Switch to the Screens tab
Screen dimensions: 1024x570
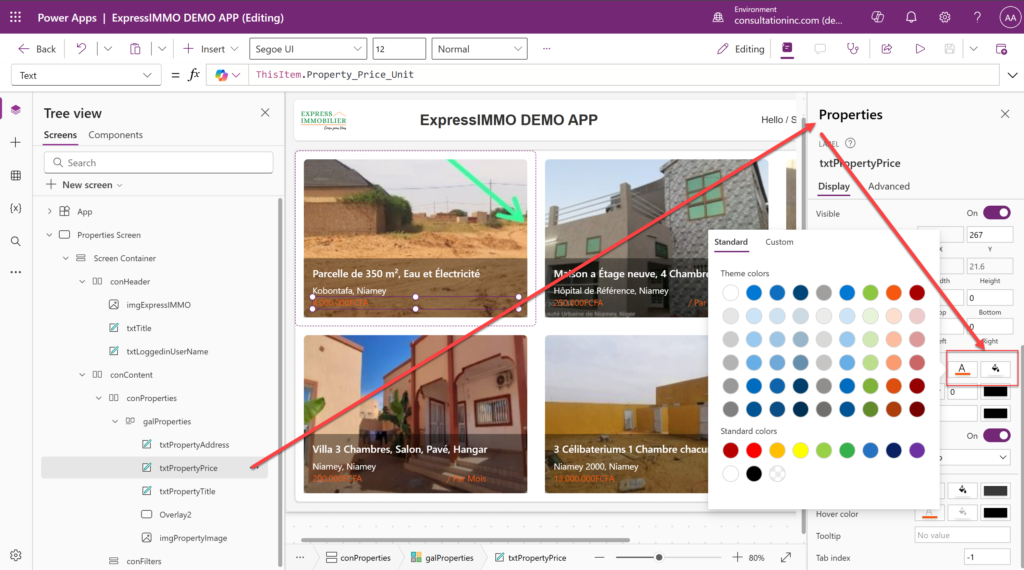pyautogui.click(x=60, y=135)
